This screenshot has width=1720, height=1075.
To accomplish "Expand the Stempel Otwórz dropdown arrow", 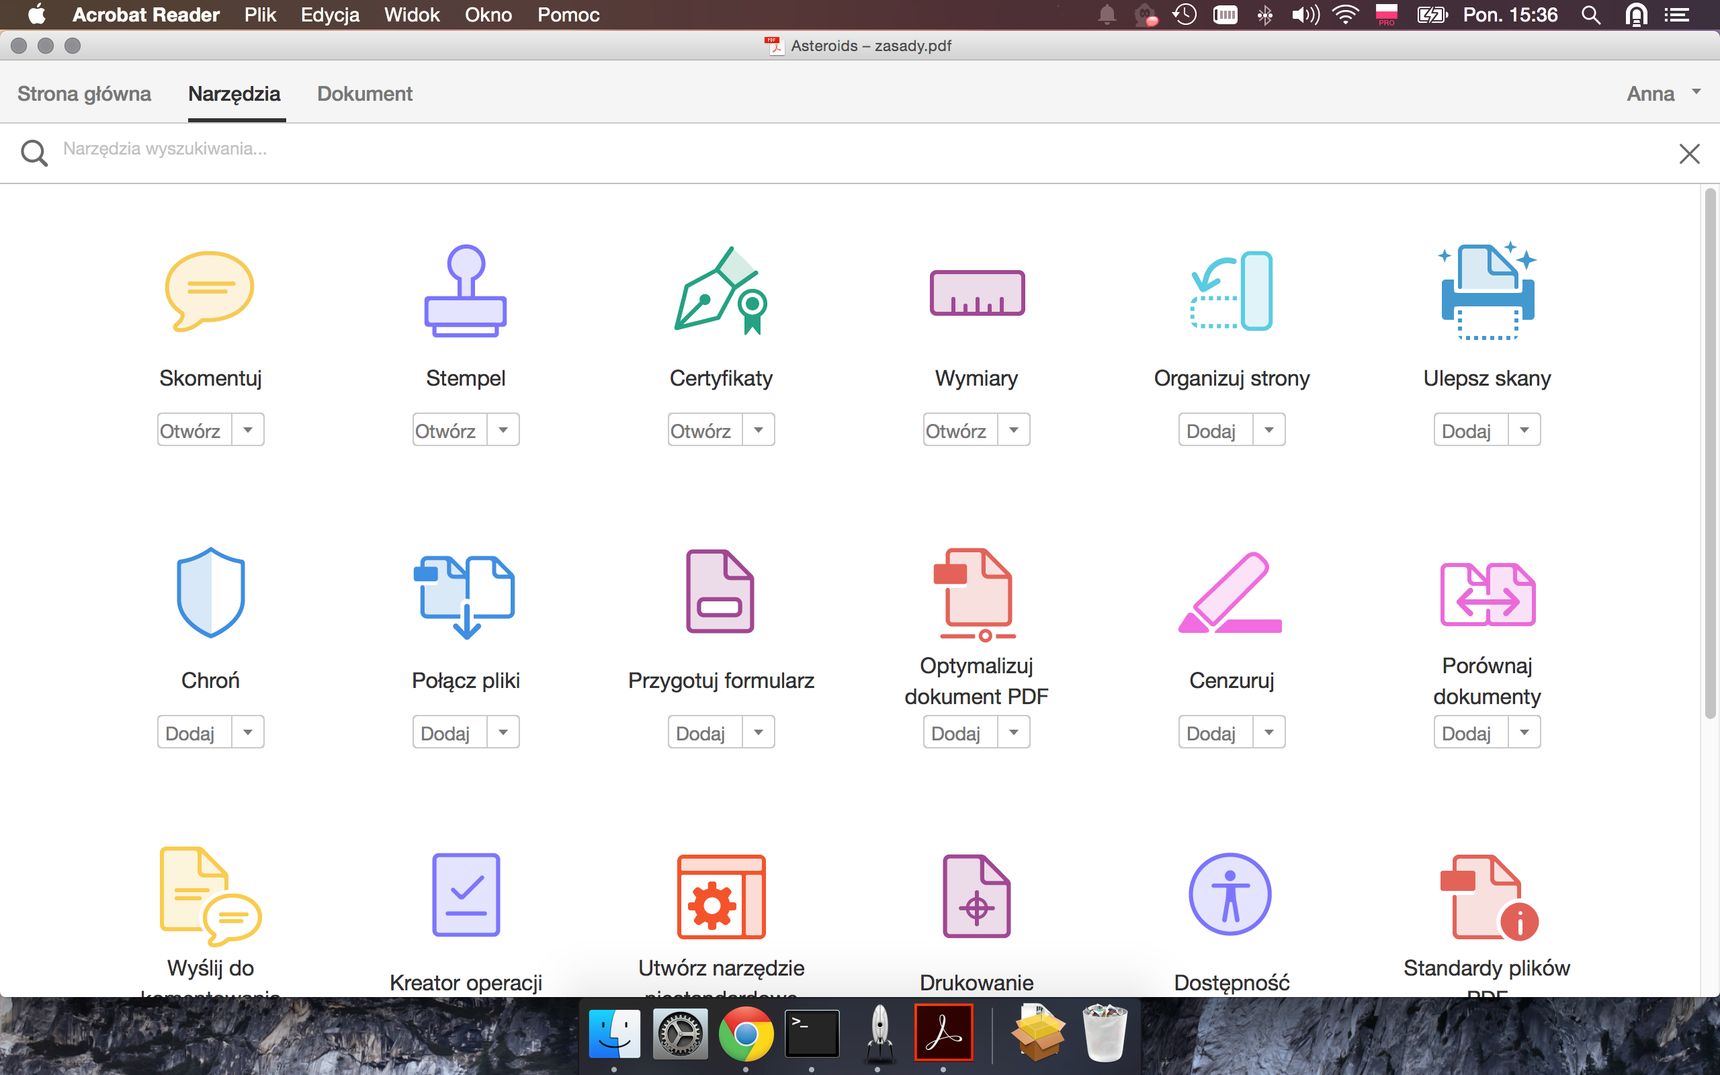I will point(503,430).
